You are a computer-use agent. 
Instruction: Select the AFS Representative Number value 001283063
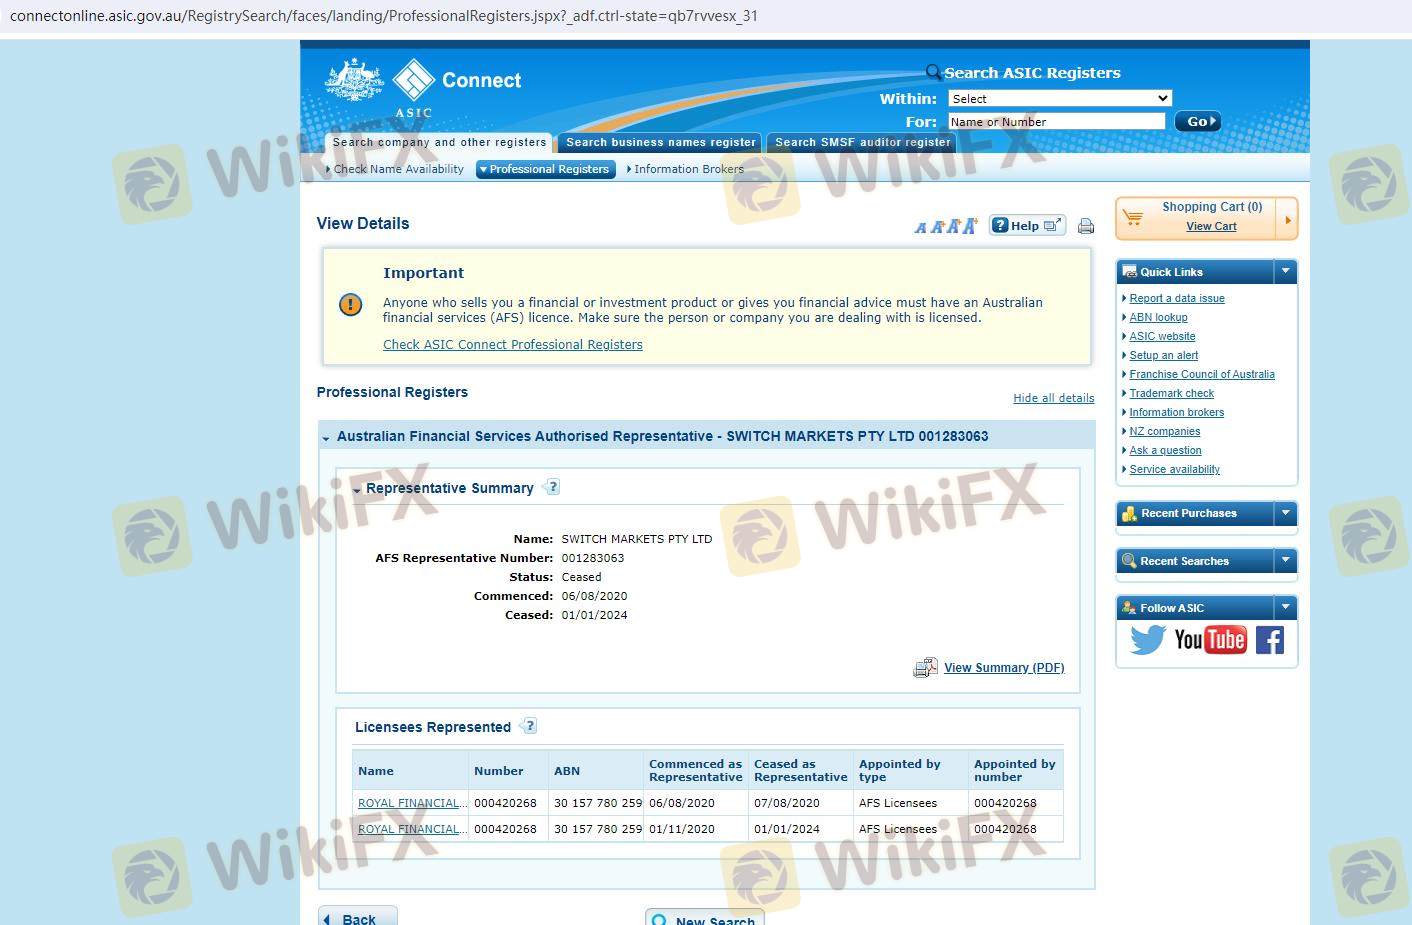[x=593, y=558]
